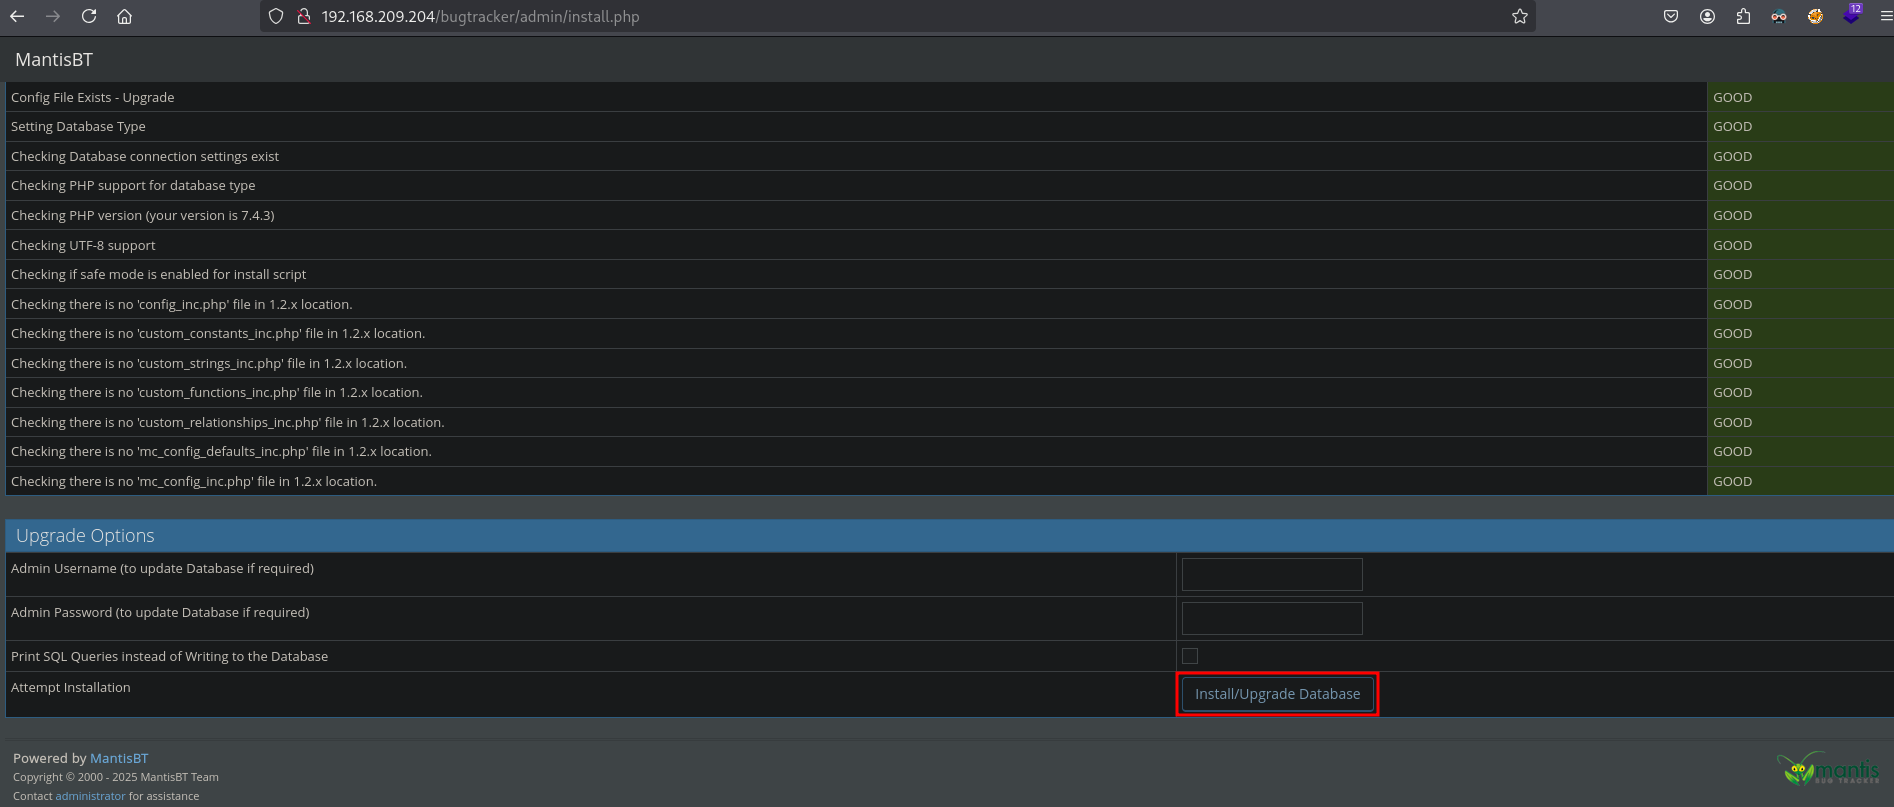The height and width of the screenshot is (807, 1894).
Task: Click the tracking protection shield icon
Action: click(276, 16)
